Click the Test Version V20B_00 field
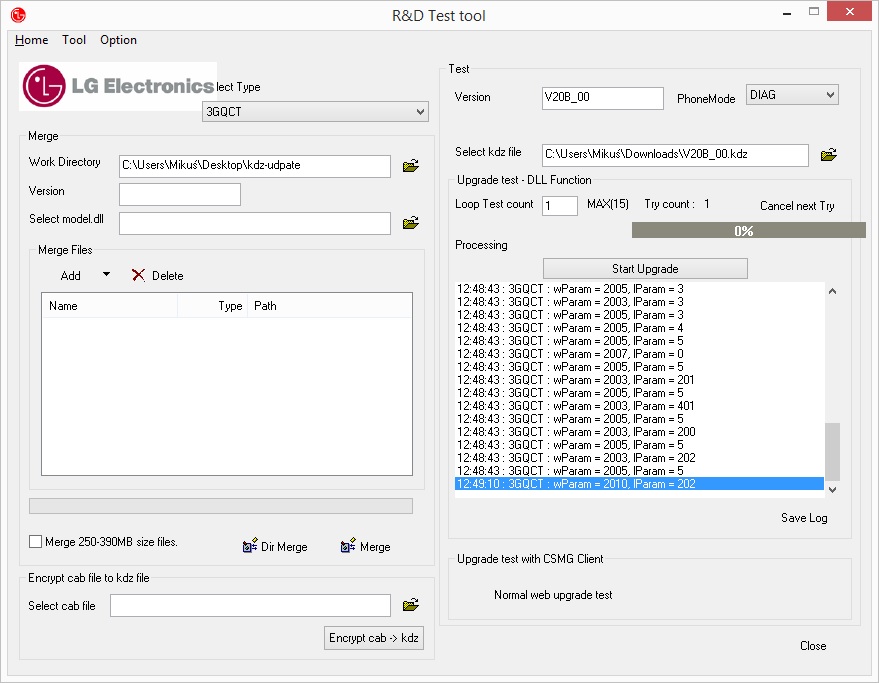Screen dimensions: 879x683 (x=603, y=98)
